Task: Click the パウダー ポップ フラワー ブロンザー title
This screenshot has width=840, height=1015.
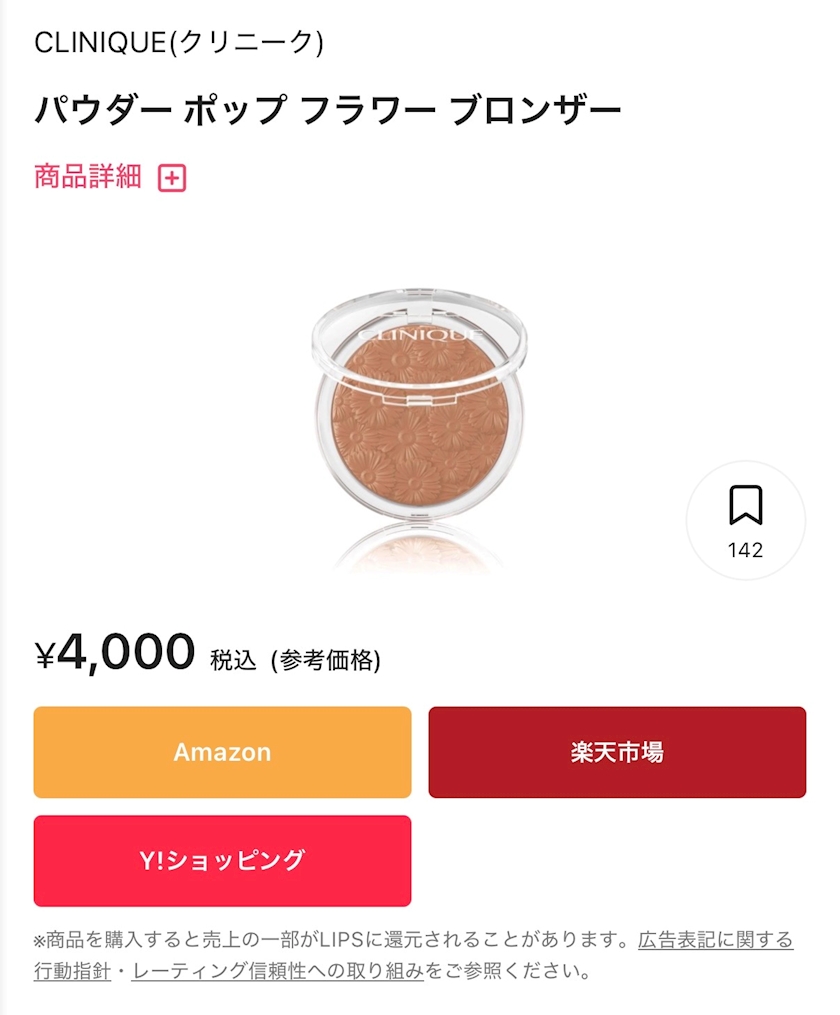Action: coord(328,109)
